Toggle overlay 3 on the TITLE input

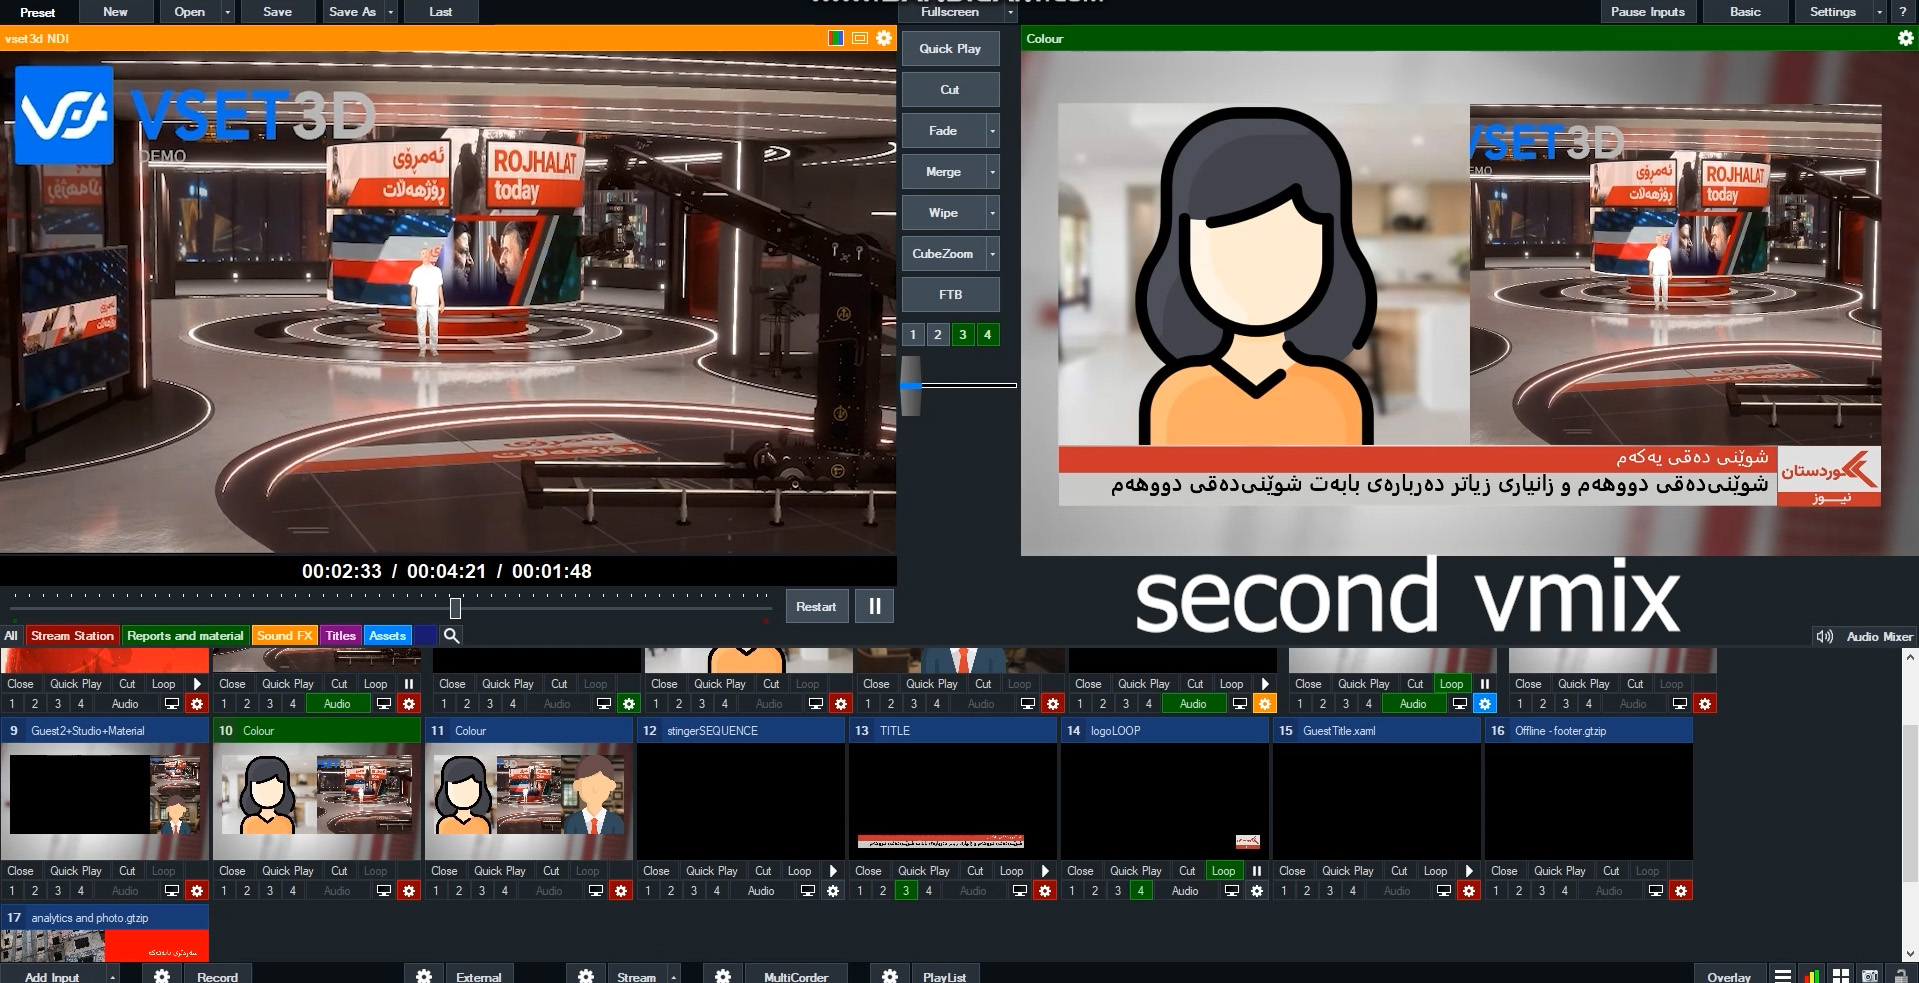pyautogui.click(x=905, y=891)
